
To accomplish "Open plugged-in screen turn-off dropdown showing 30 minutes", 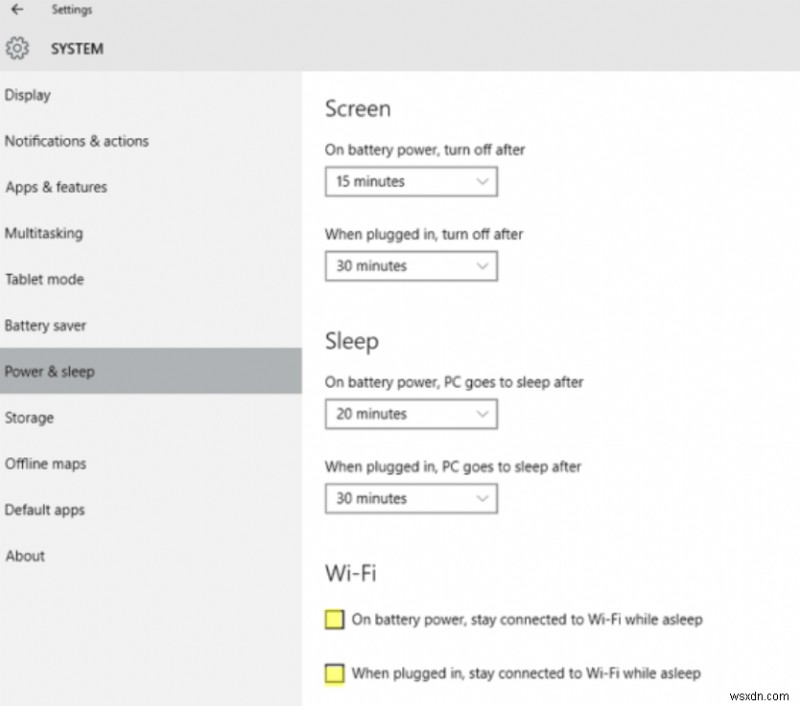I will 410,266.
